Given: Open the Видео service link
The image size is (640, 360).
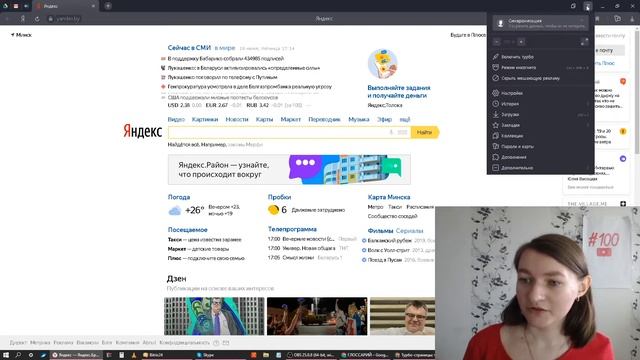Looking at the screenshot, I should (176, 119).
